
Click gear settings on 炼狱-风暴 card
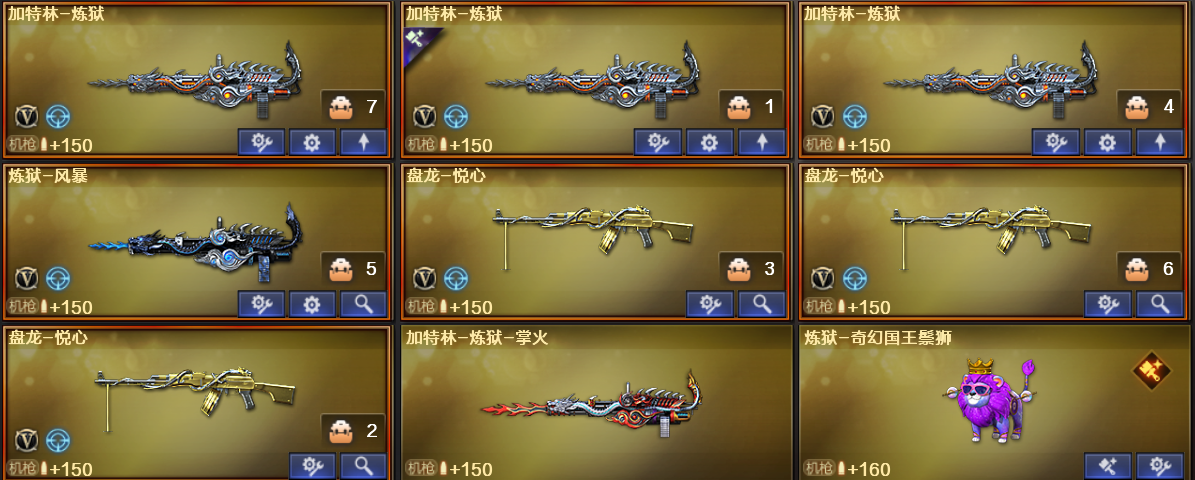[312, 304]
